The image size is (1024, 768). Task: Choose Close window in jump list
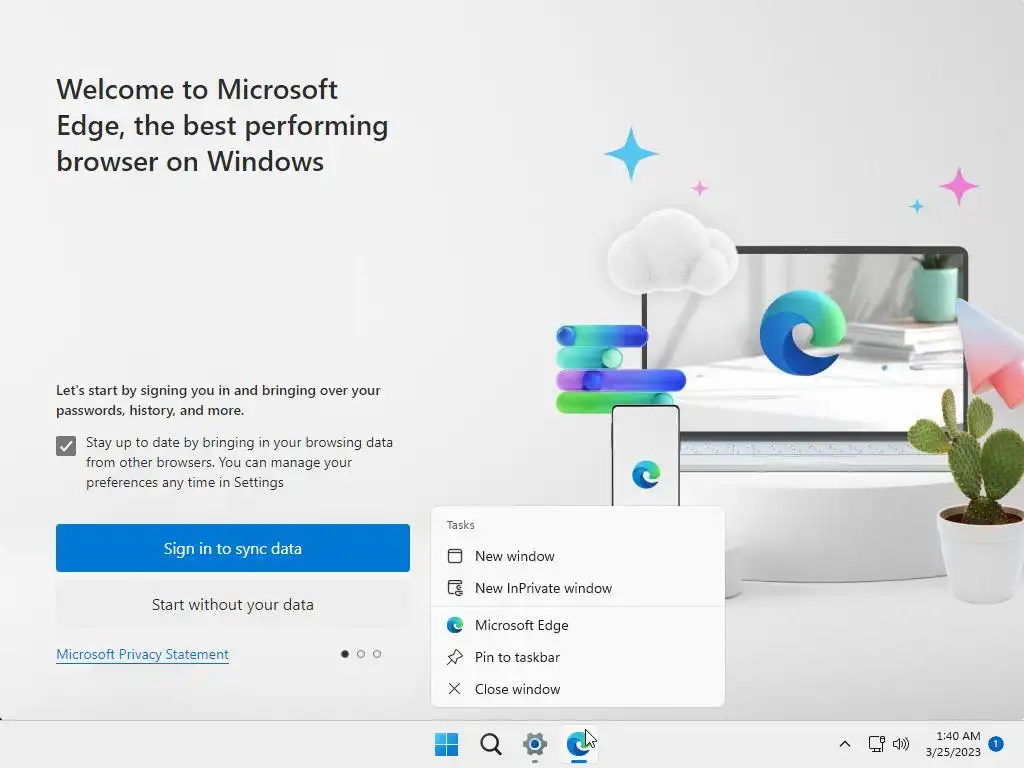[578, 690]
